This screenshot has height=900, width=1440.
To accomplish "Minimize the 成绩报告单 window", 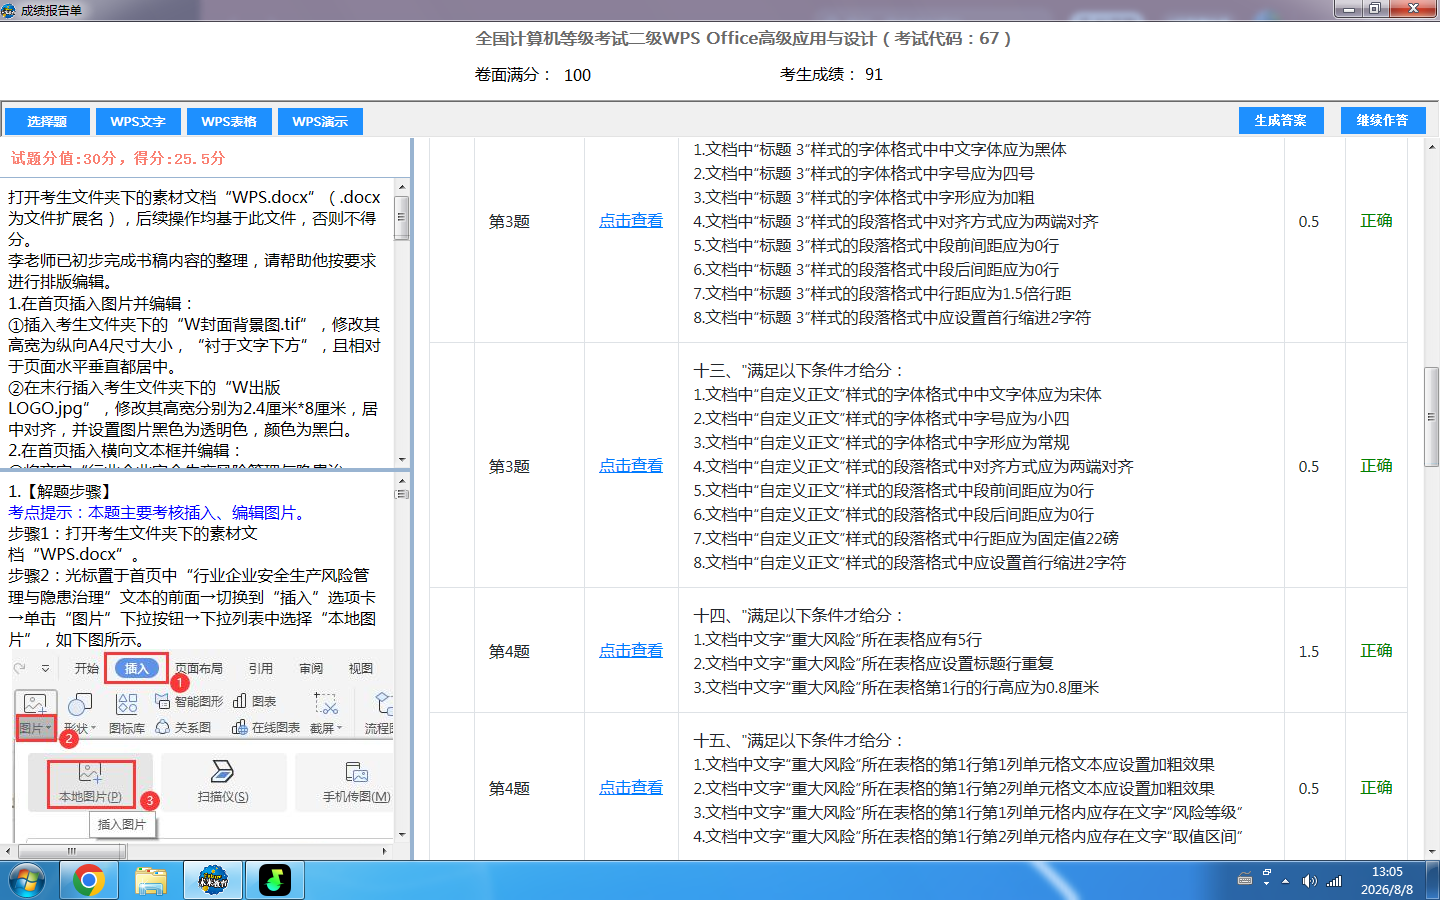I will point(1348,9).
